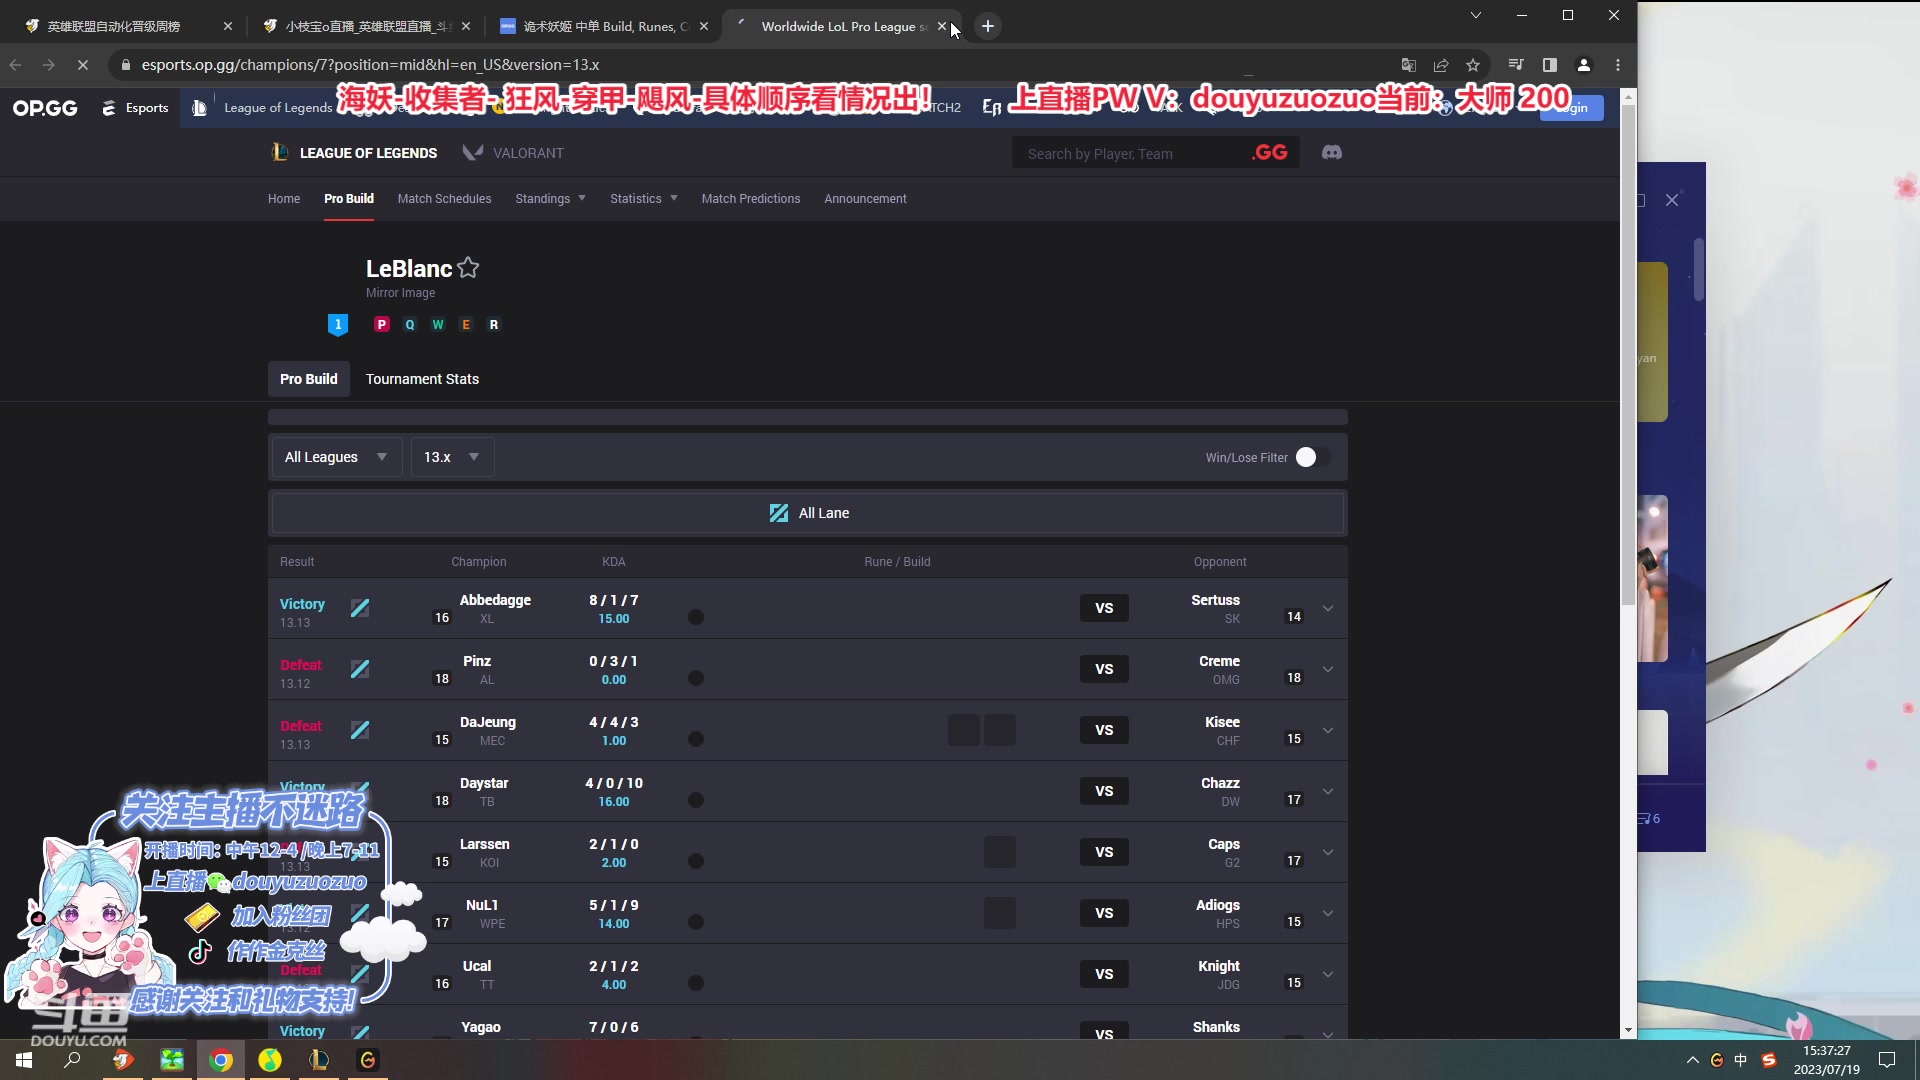1920x1080 pixels.
Task: Open Announcement page
Action: 865,199
